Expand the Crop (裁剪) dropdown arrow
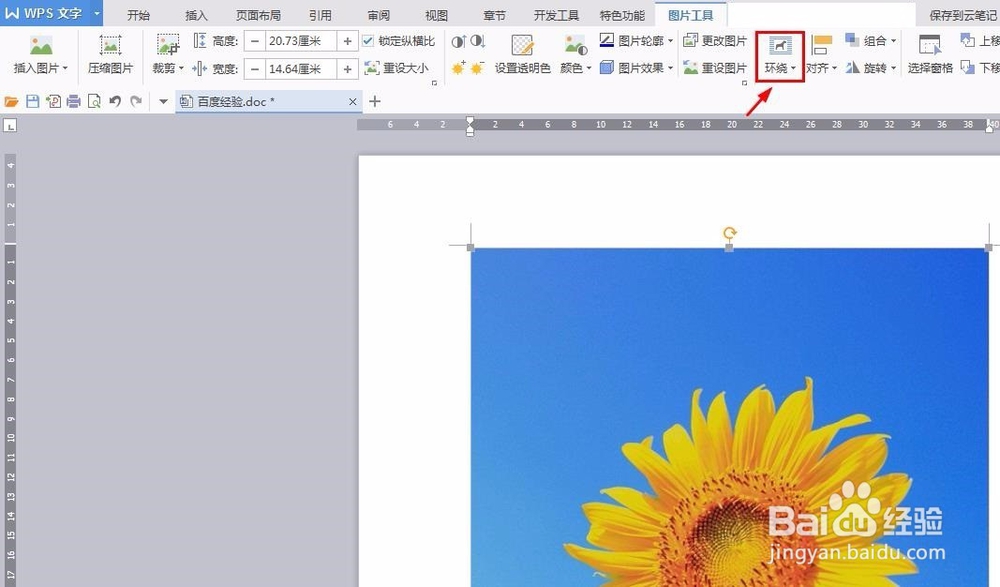This screenshot has width=1000, height=587. (x=181, y=68)
